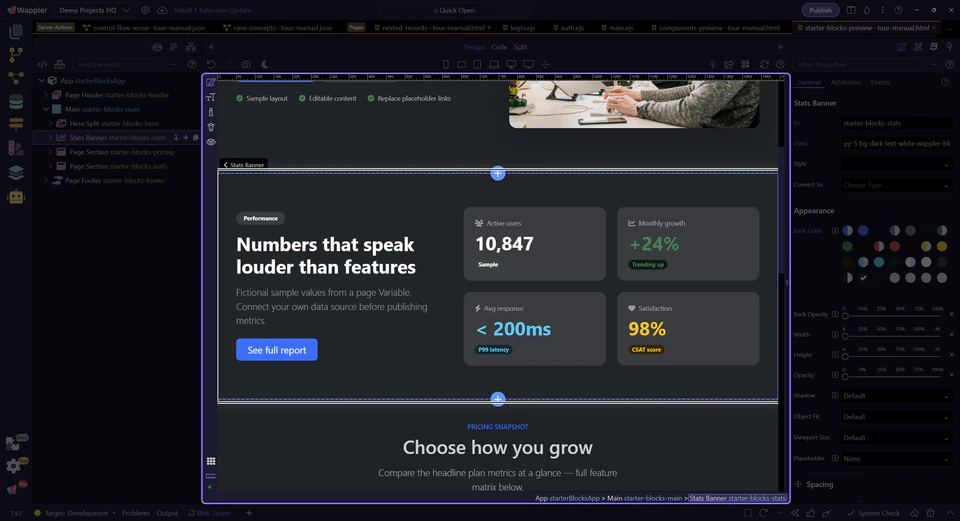Open the Theme Manager icon in sidebar
The height and width of the screenshot is (521, 960).
click(16, 148)
